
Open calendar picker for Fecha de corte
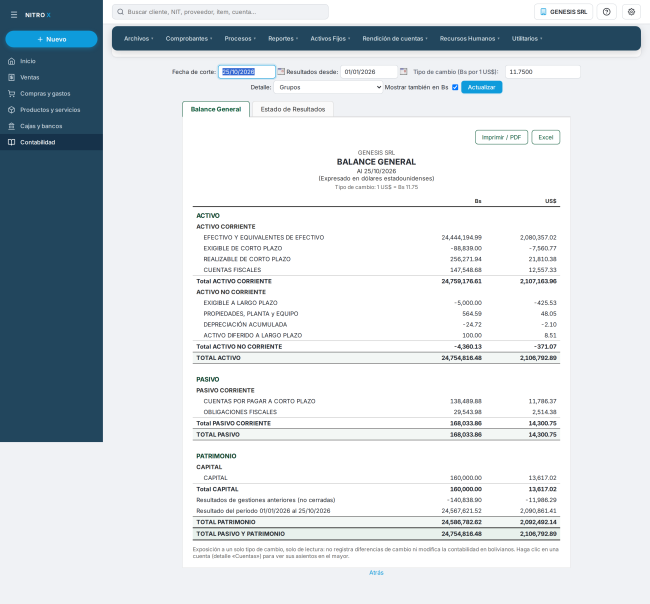click(x=281, y=71)
